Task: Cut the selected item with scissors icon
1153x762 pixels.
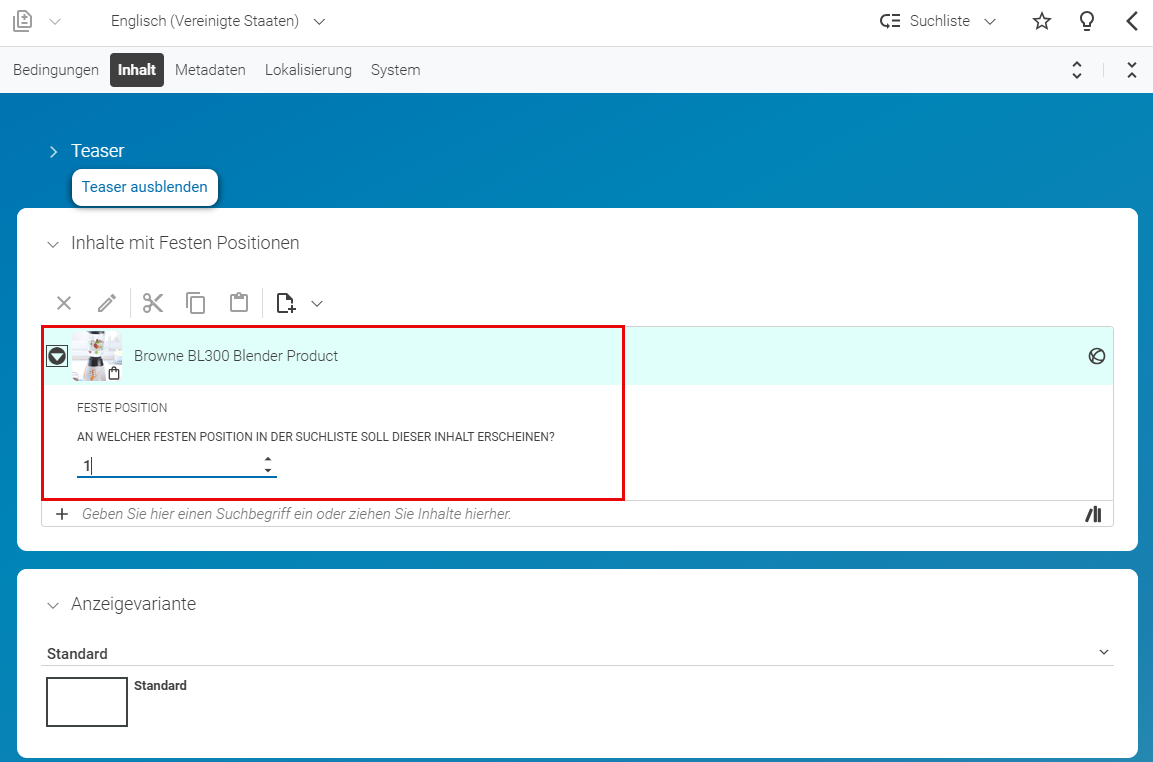Action: point(153,303)
